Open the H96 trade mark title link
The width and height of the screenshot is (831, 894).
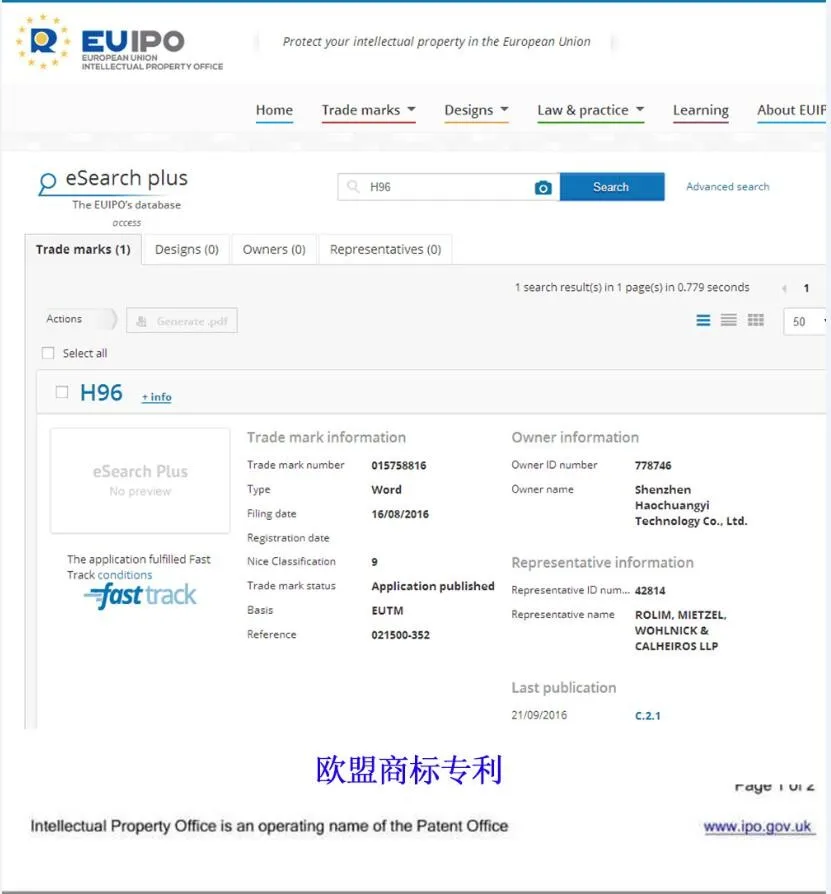pyautogui.click(x=101, y=393)
